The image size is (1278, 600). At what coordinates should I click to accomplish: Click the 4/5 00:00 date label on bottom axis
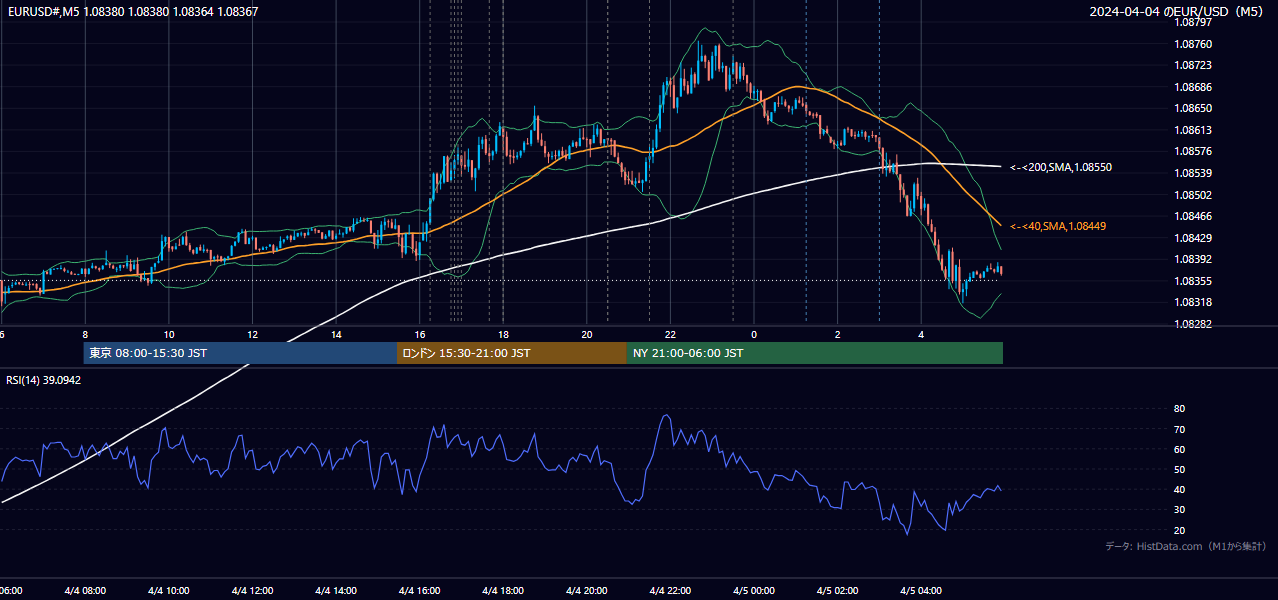pos(754,591)
